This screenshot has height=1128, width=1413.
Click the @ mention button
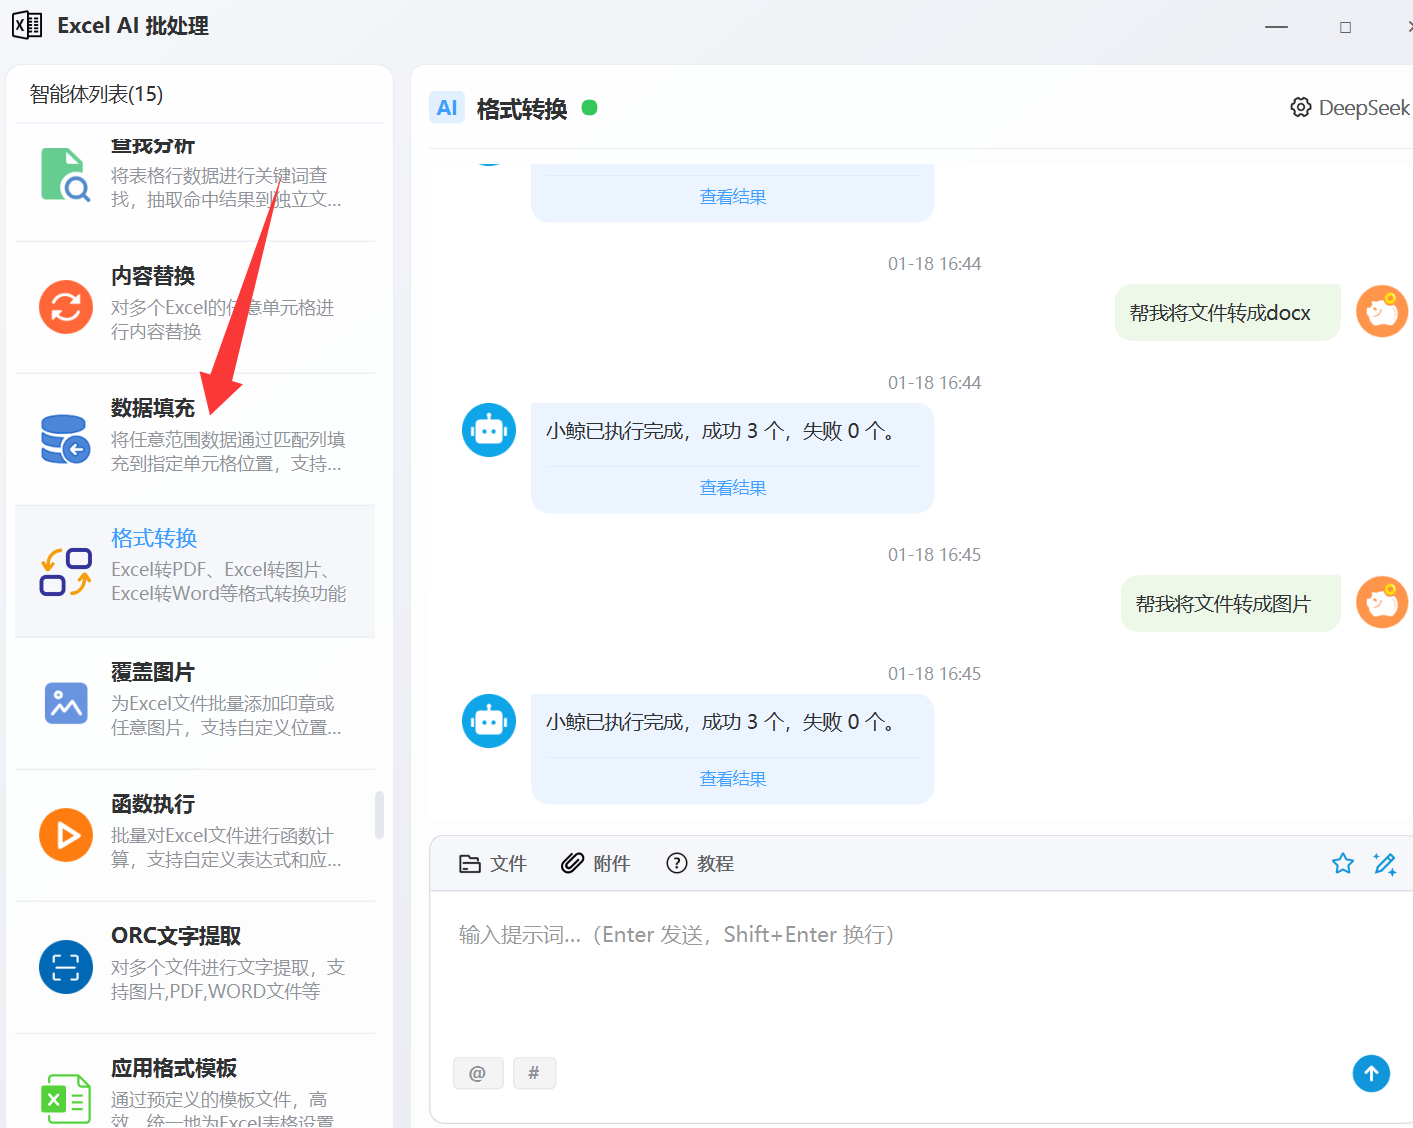point(478,1073)
